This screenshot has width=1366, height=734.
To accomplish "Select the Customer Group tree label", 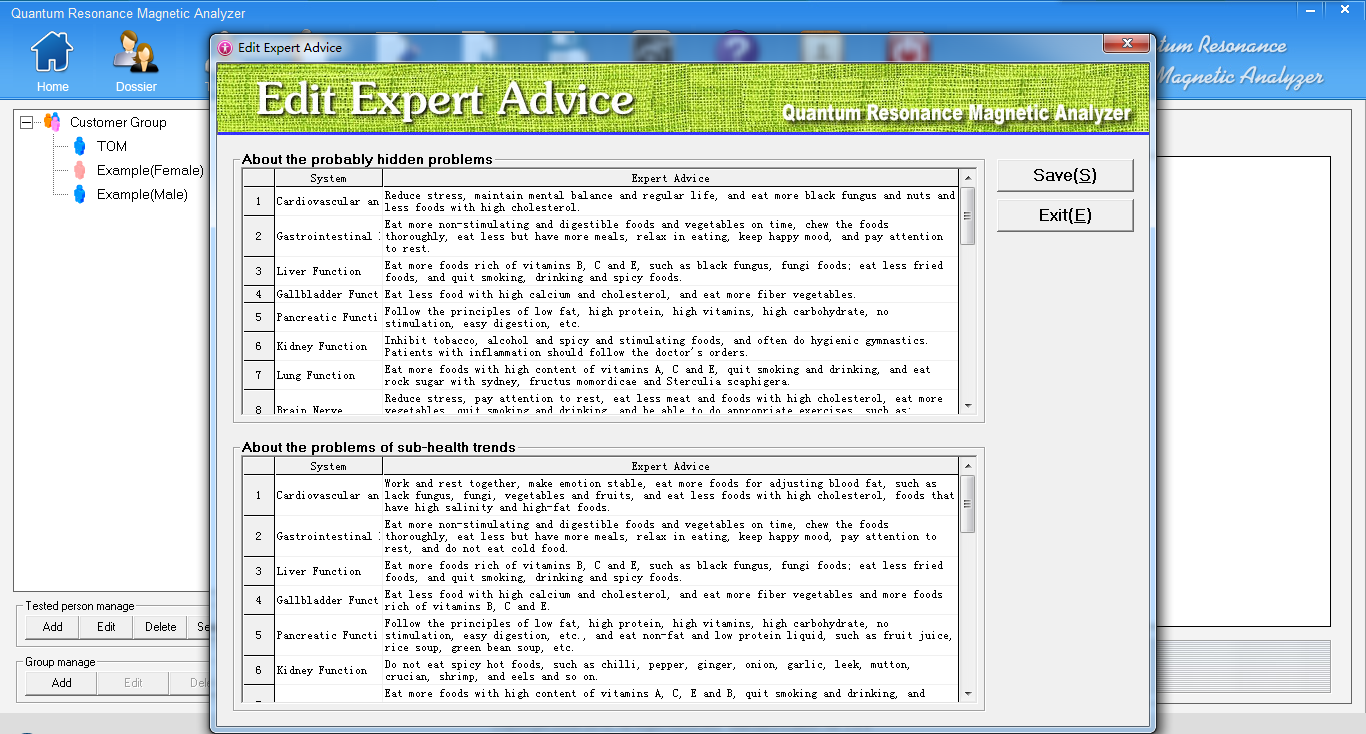I will pos(118,122).
